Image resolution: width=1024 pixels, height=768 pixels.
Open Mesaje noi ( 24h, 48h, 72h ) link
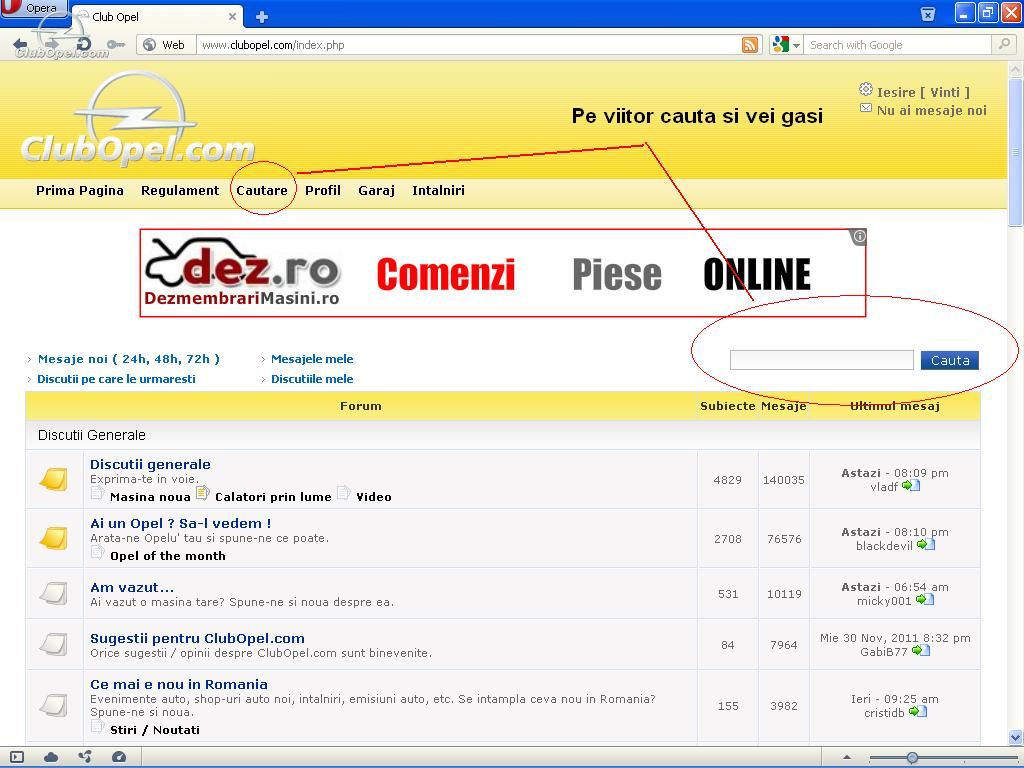pyautogui.click(x=129, y=359)
